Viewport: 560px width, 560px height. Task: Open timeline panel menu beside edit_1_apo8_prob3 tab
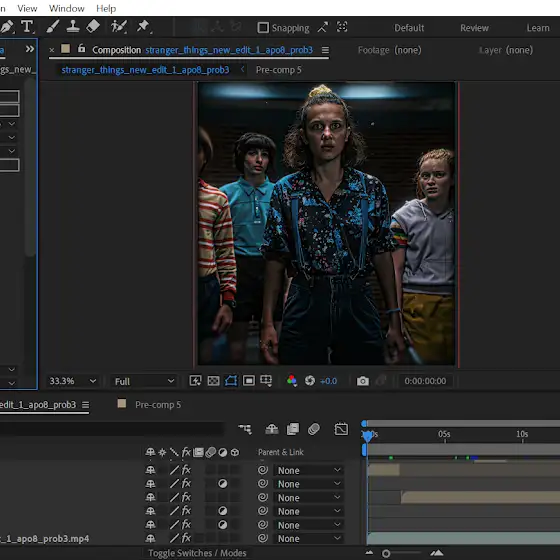pos(85,405)
